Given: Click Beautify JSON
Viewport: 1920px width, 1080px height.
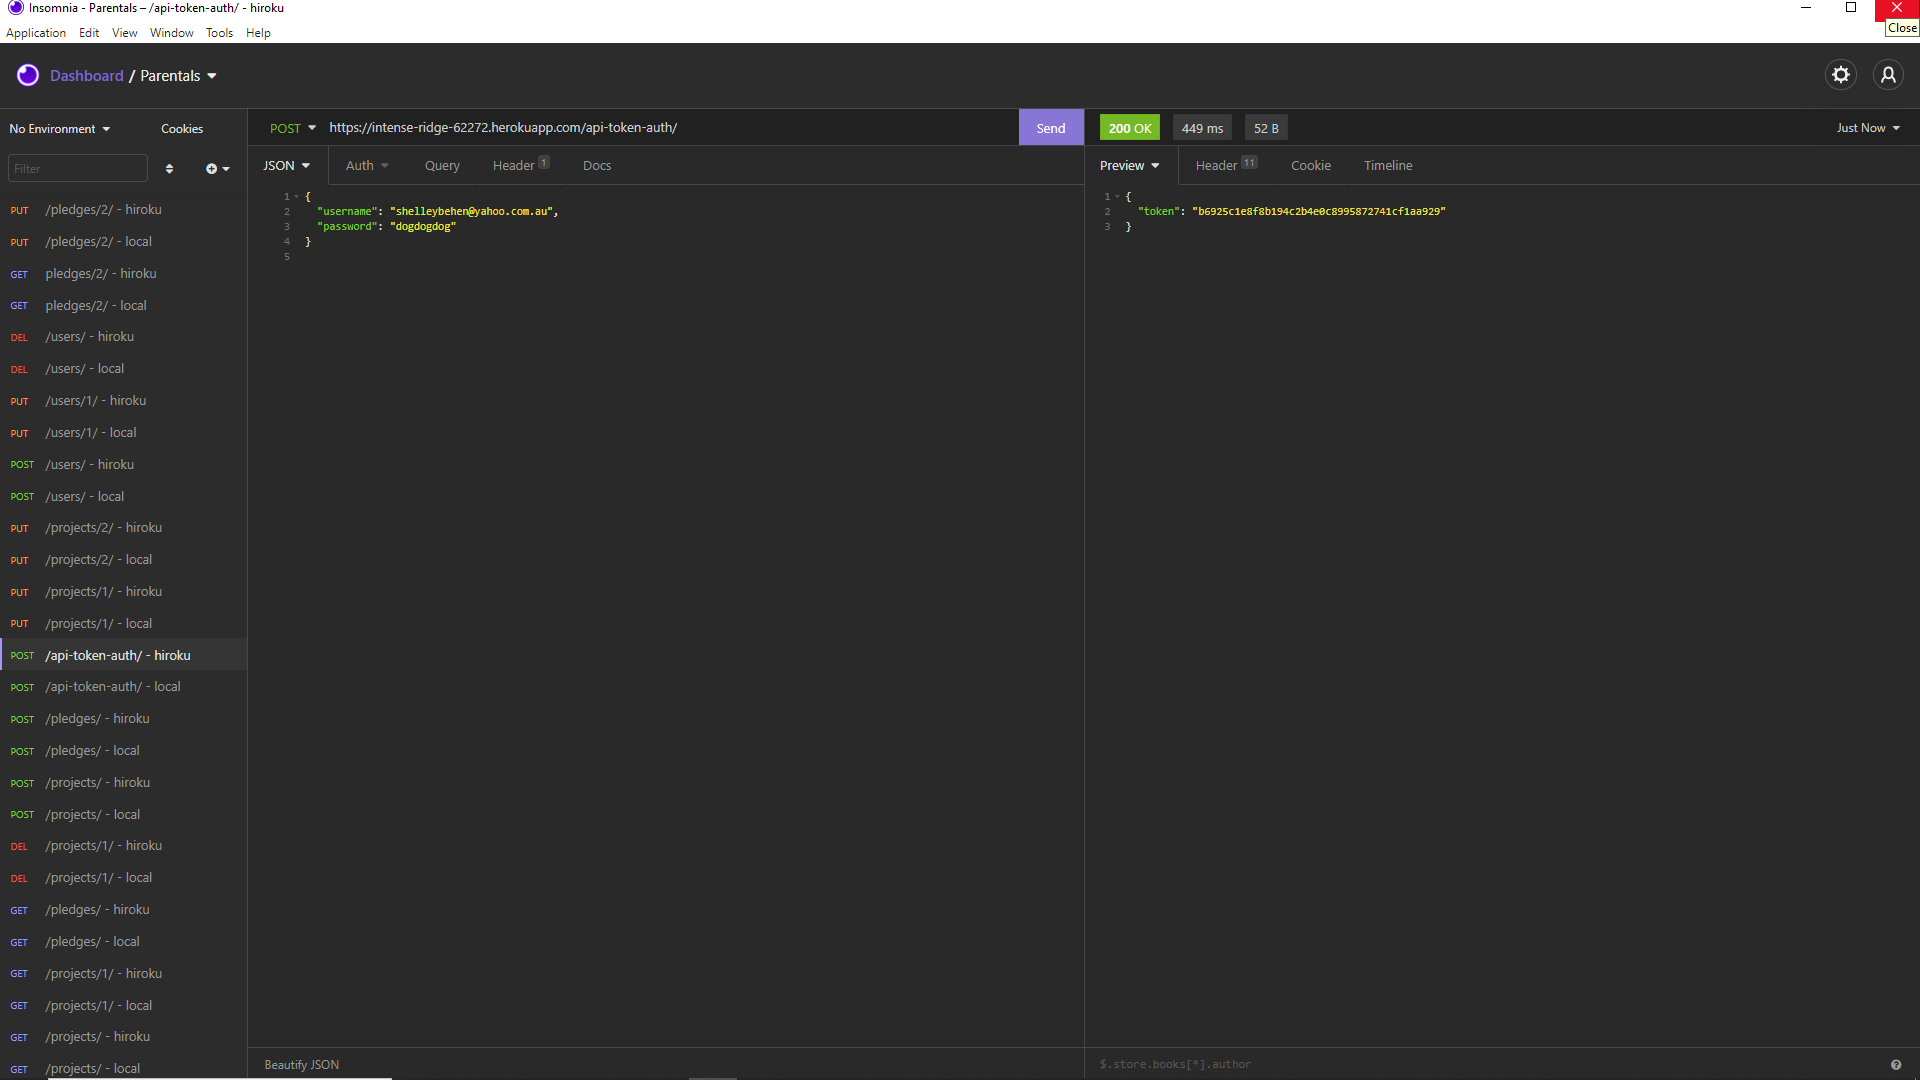Looking at the screenshot, I should click(301, 1065).
